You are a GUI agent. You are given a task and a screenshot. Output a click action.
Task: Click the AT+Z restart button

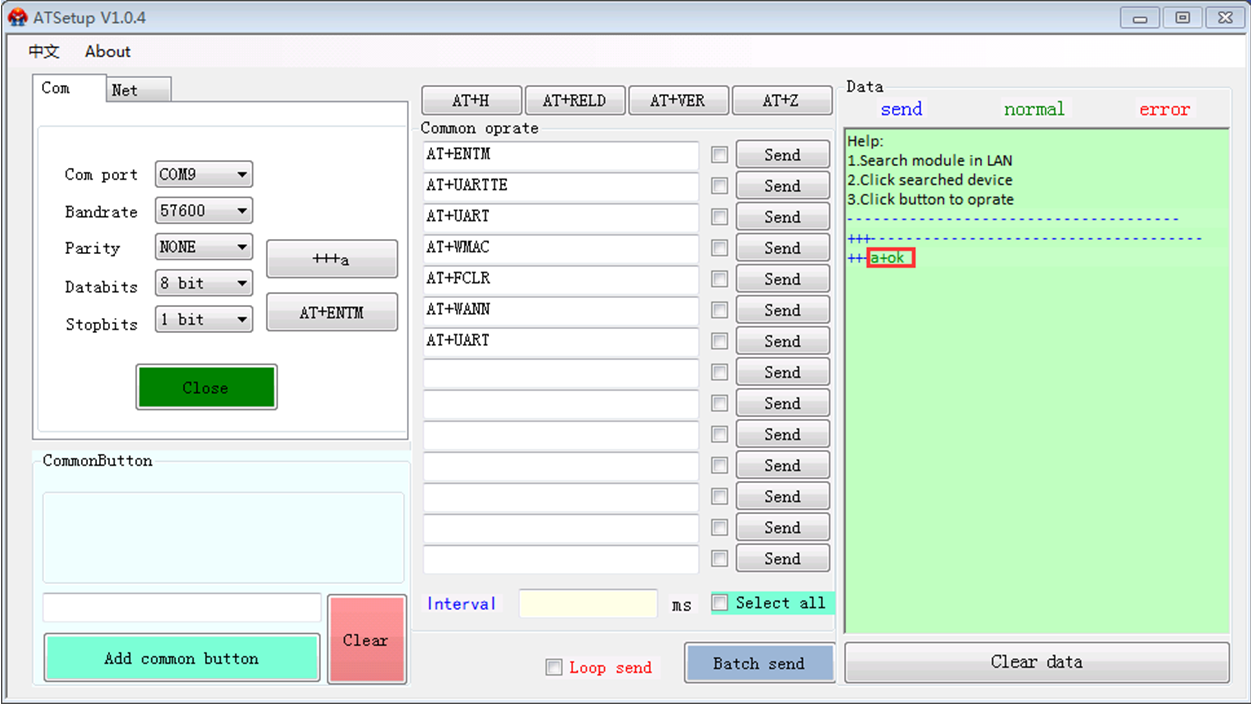coord(781,101)
